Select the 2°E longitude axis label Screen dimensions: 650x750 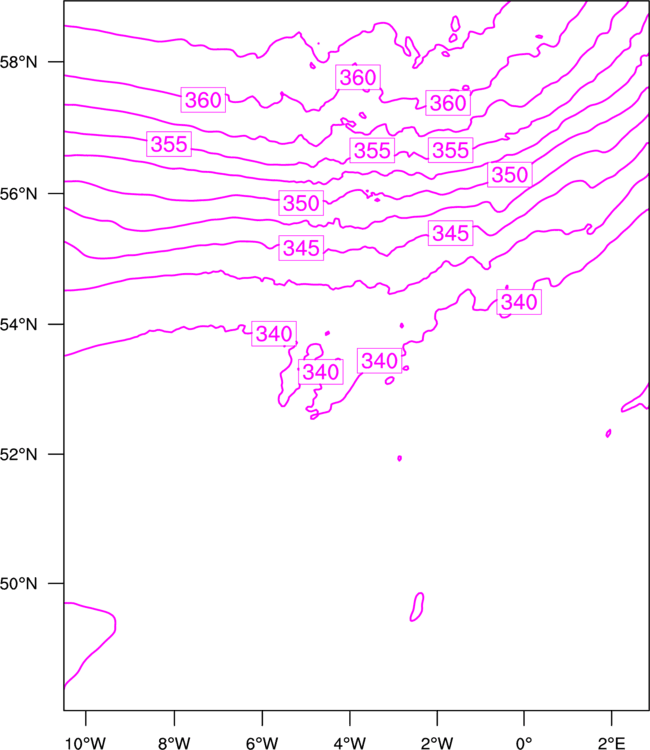pos(612,743)
